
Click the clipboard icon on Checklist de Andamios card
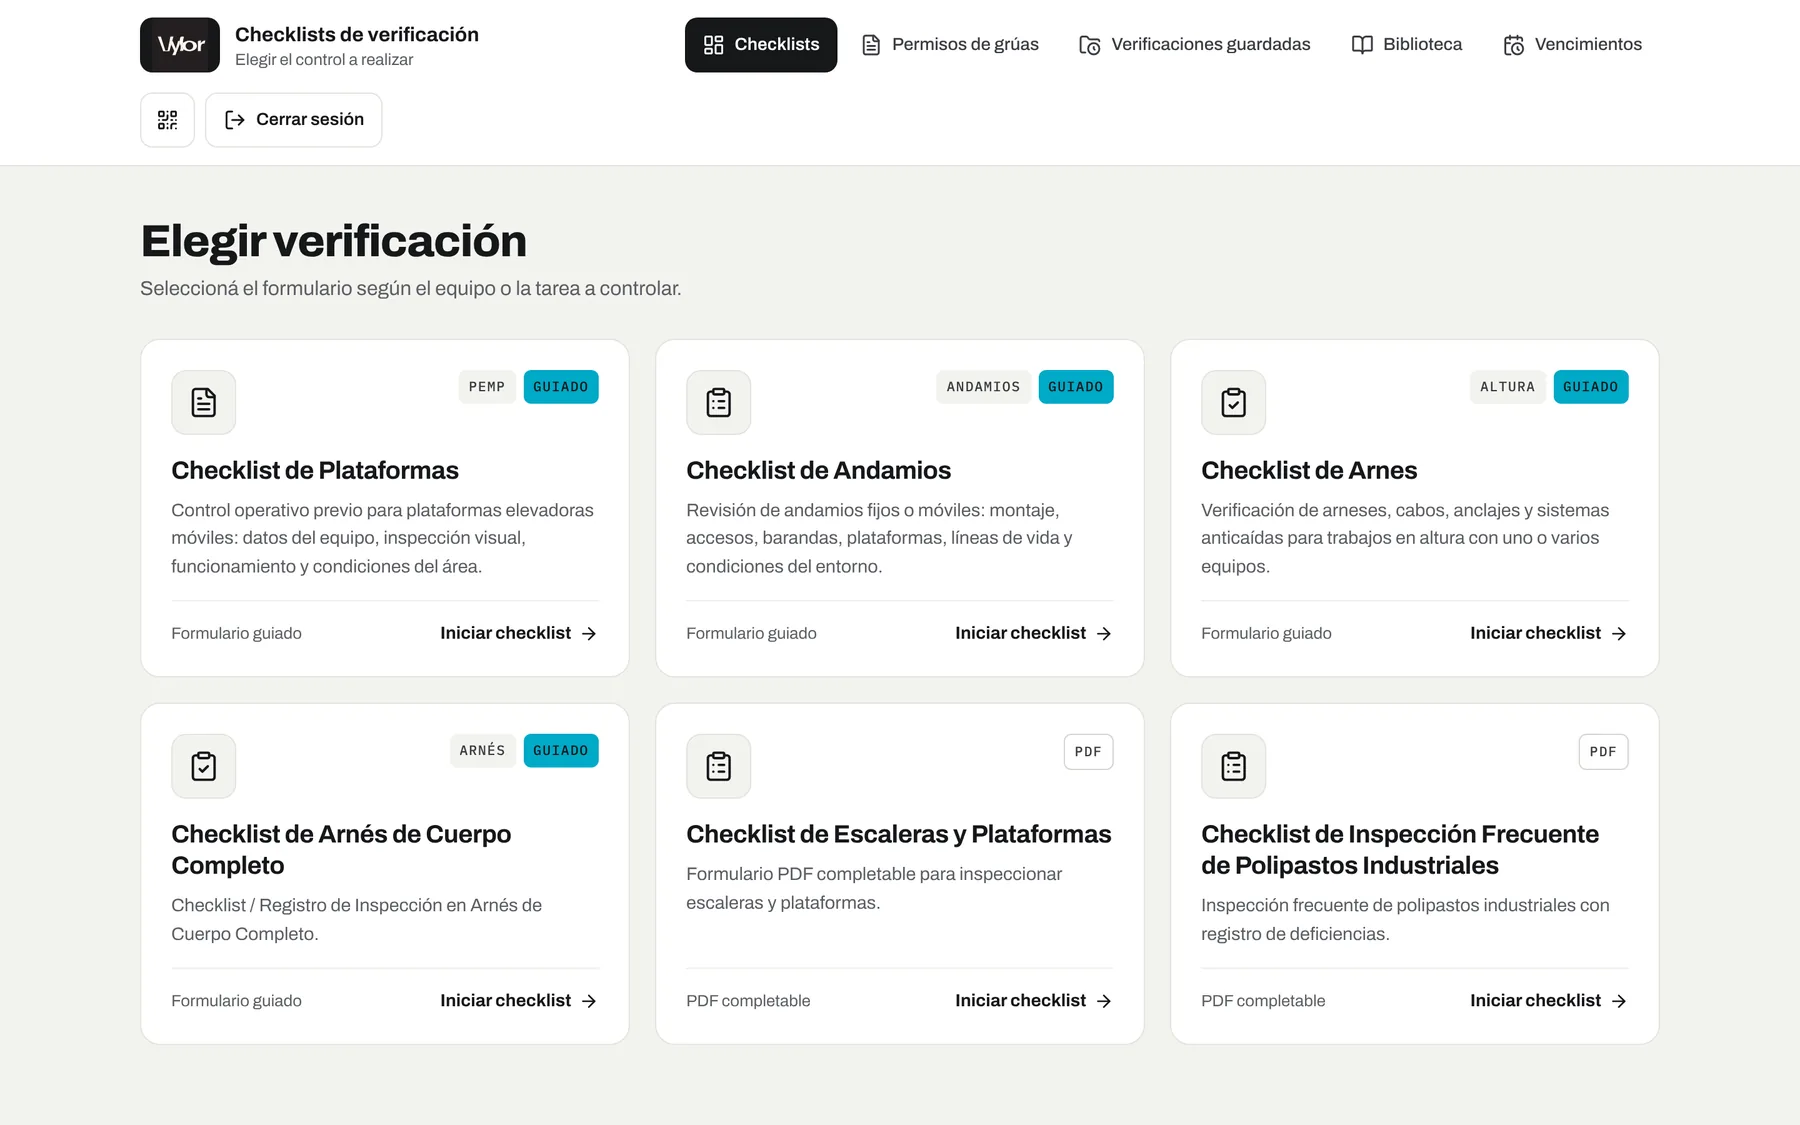coord(719,403)
